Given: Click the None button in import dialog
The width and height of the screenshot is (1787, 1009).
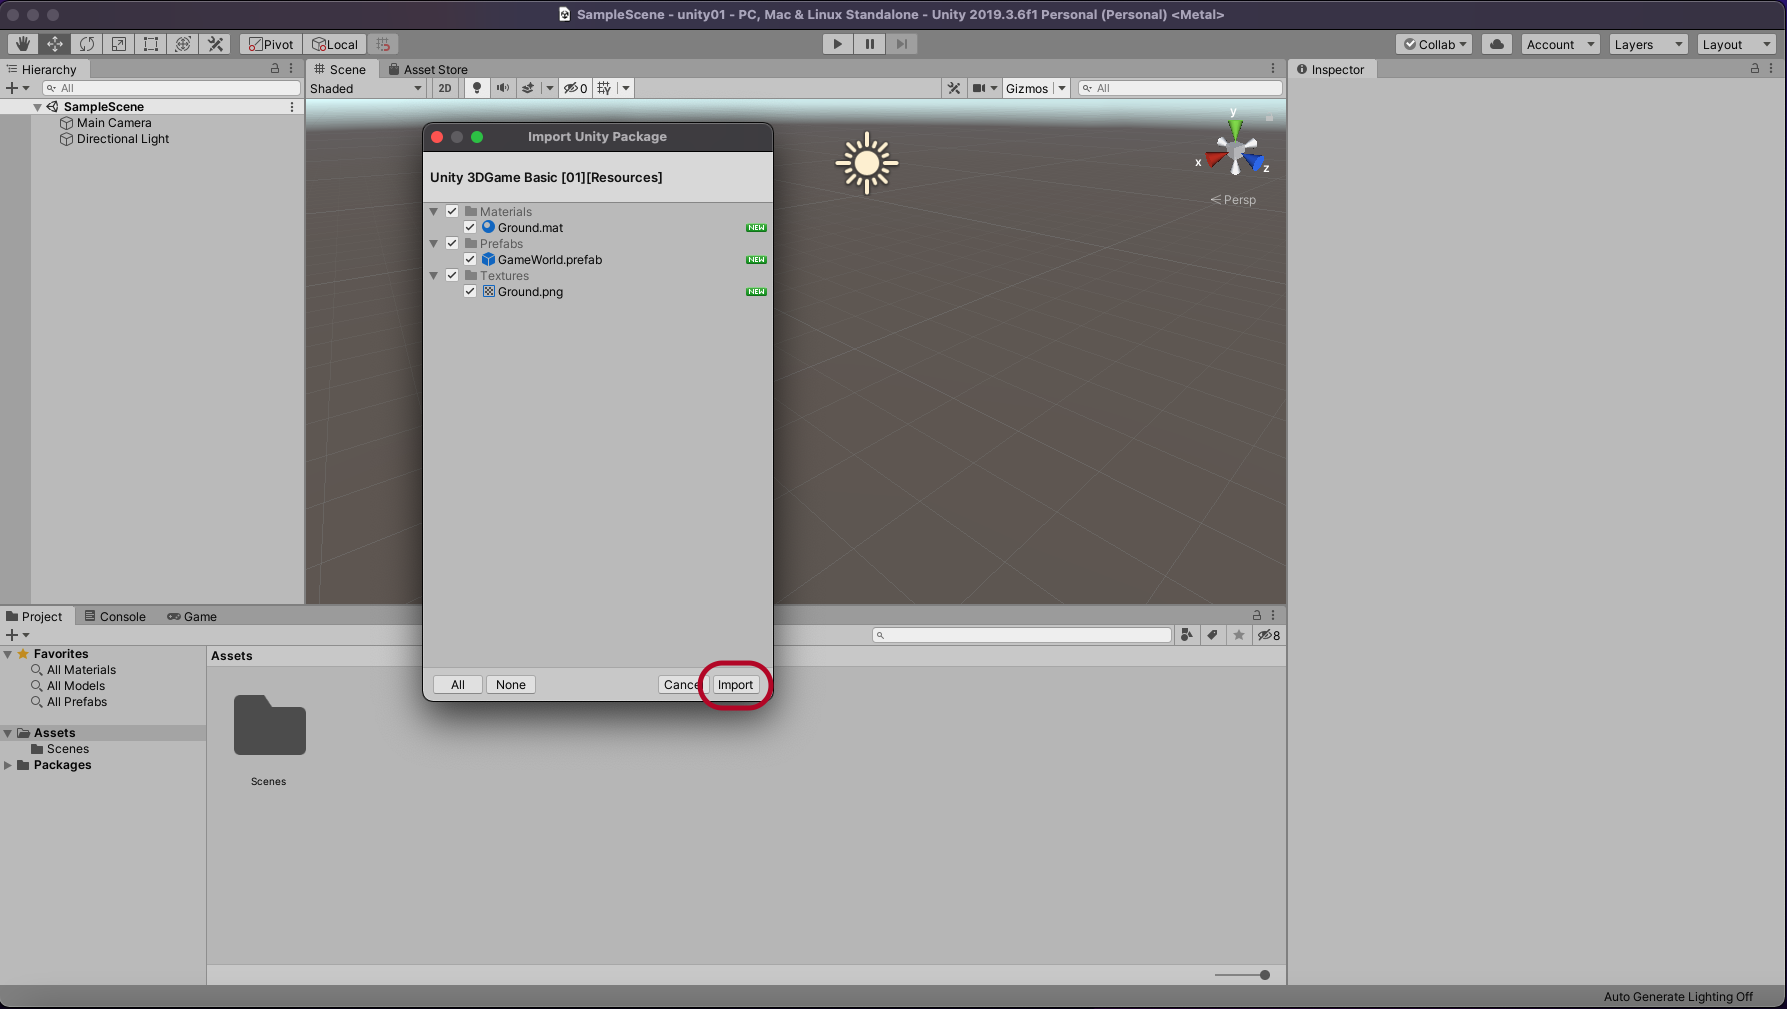Looking at the screenshot, I should pos(511,685).
